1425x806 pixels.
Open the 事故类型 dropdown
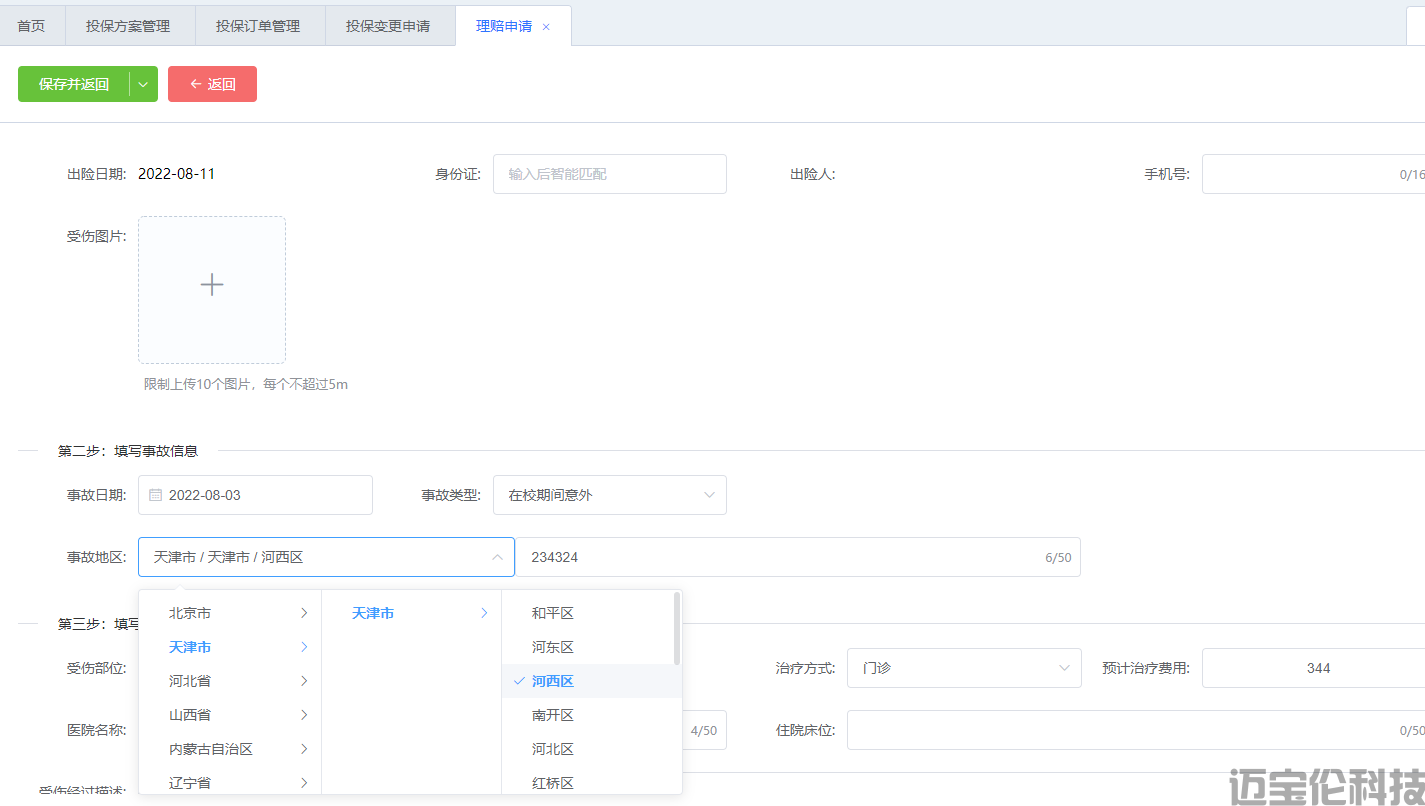[x=610, y=495]
